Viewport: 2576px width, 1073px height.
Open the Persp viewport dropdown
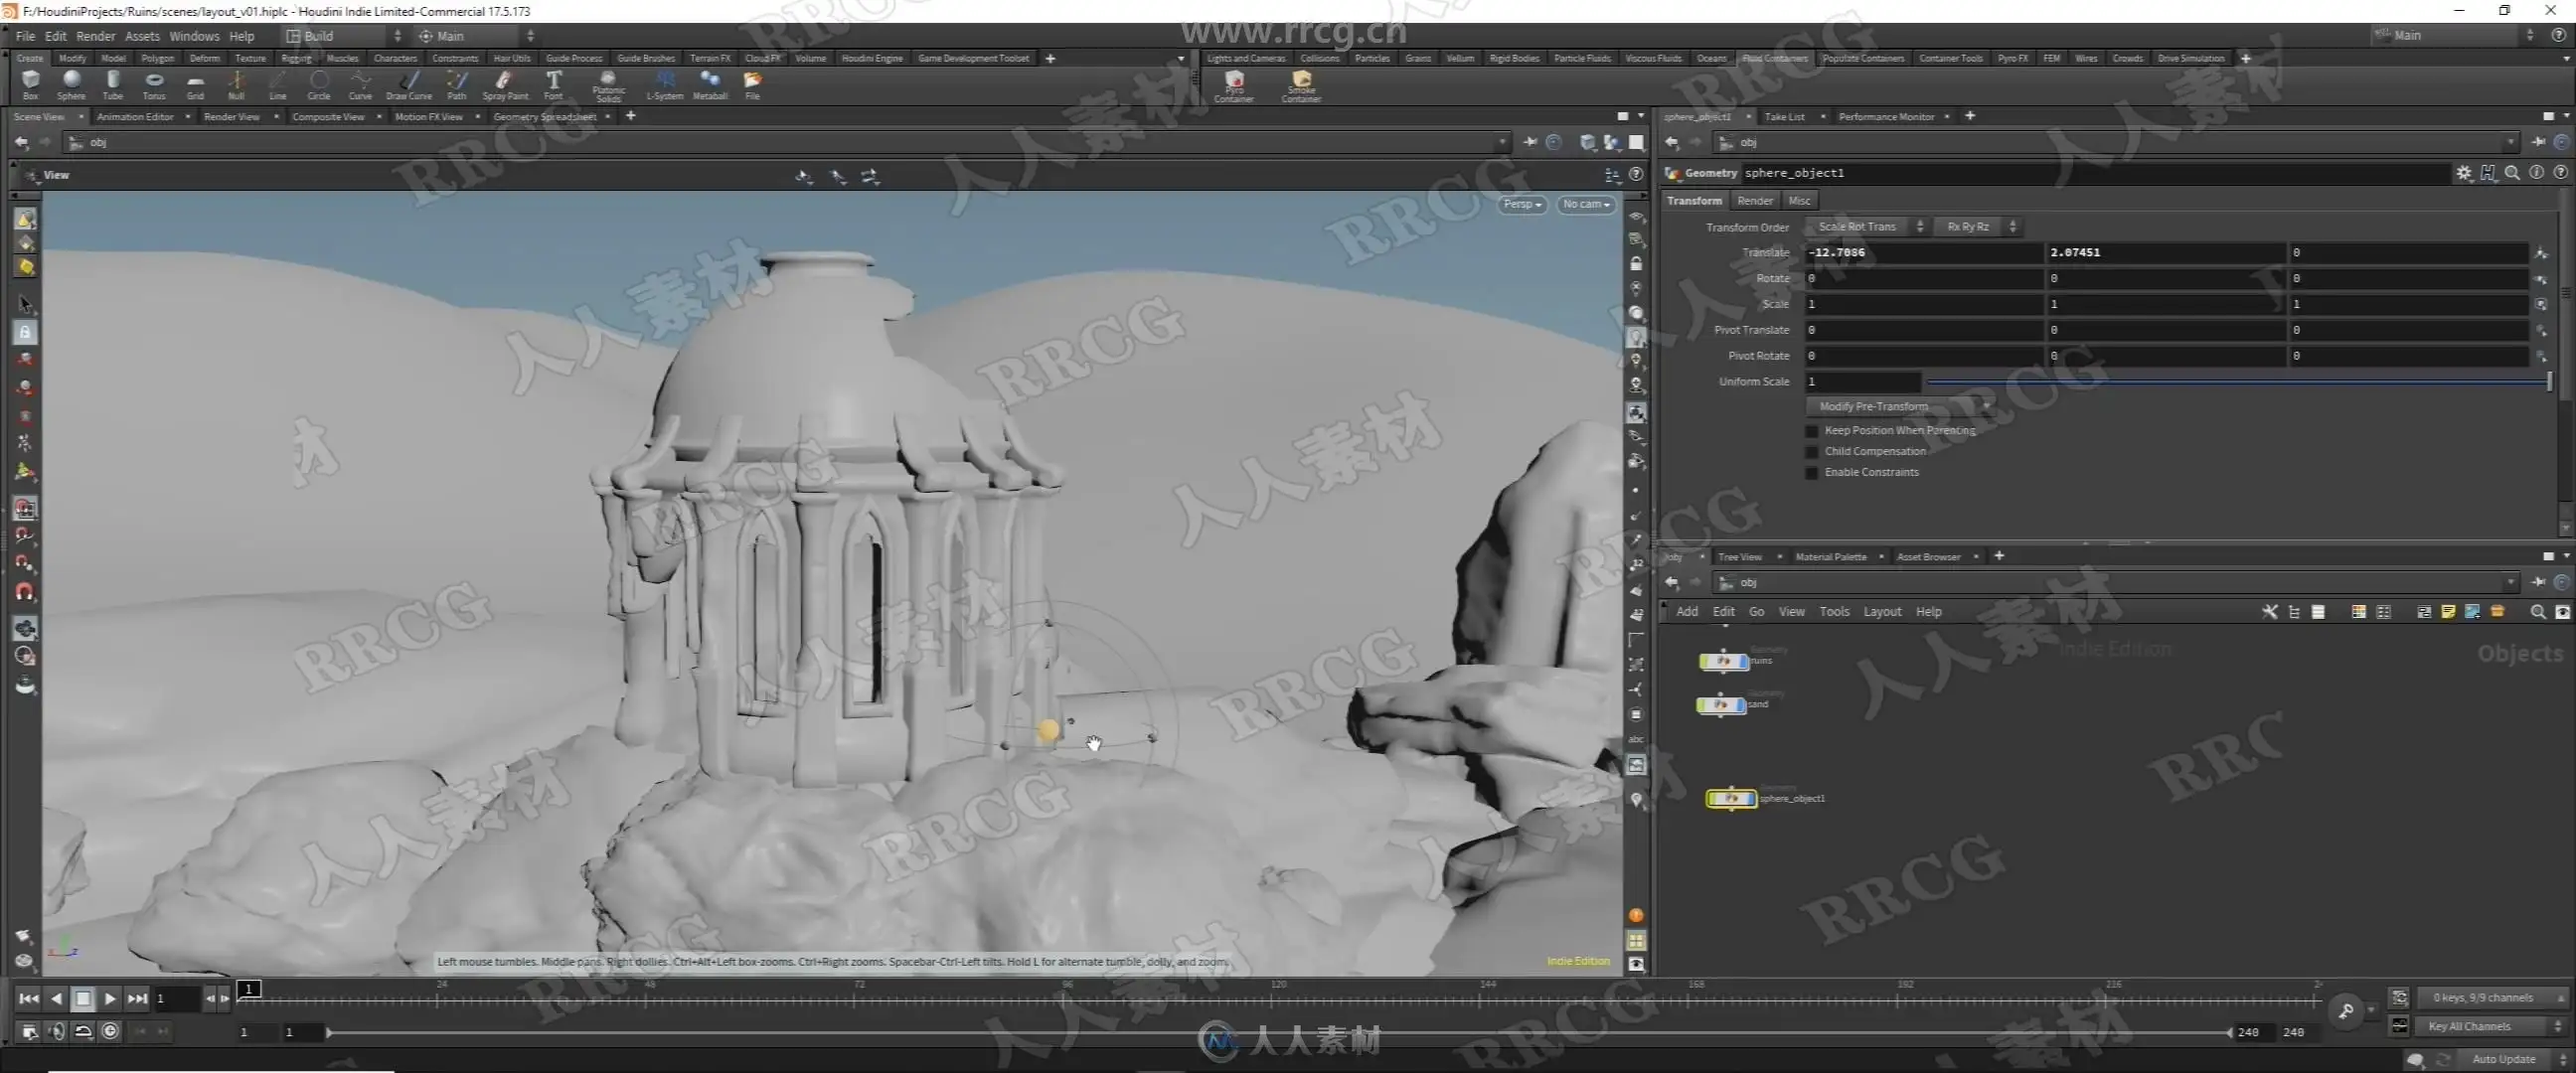pyautogui.click(x=1522, y=204)
